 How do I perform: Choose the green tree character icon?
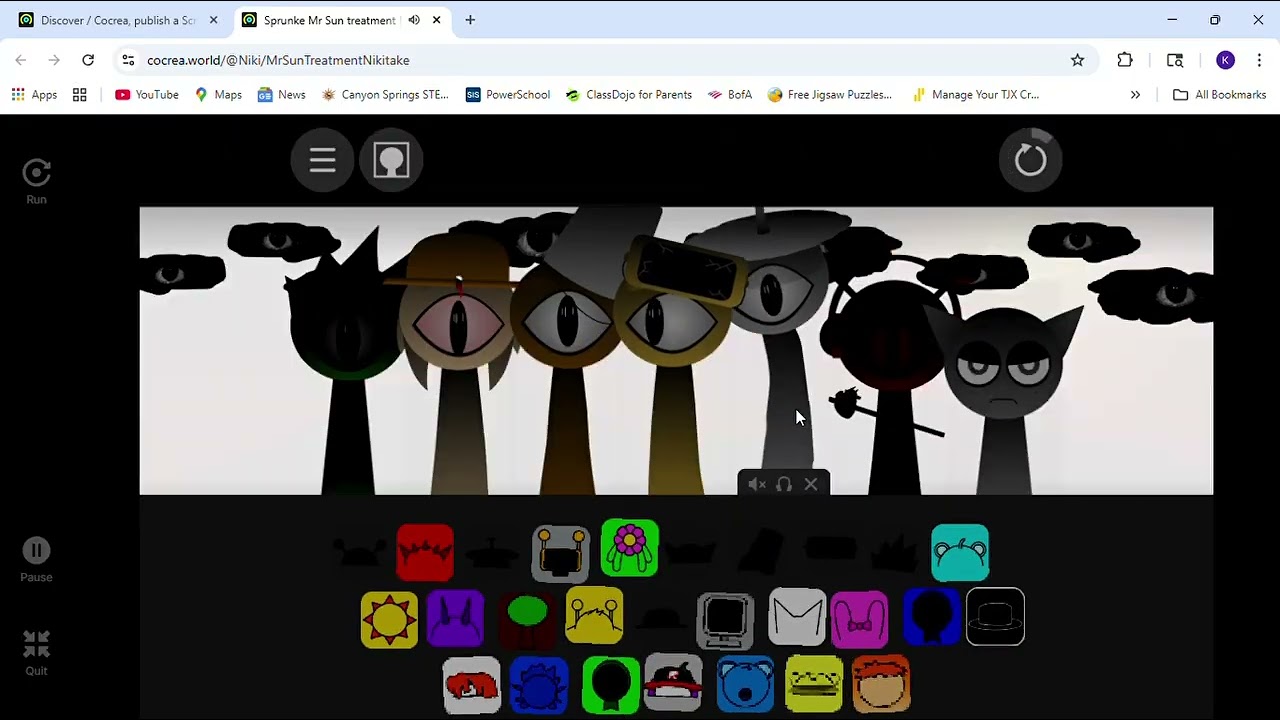click(x=527, y=620)
